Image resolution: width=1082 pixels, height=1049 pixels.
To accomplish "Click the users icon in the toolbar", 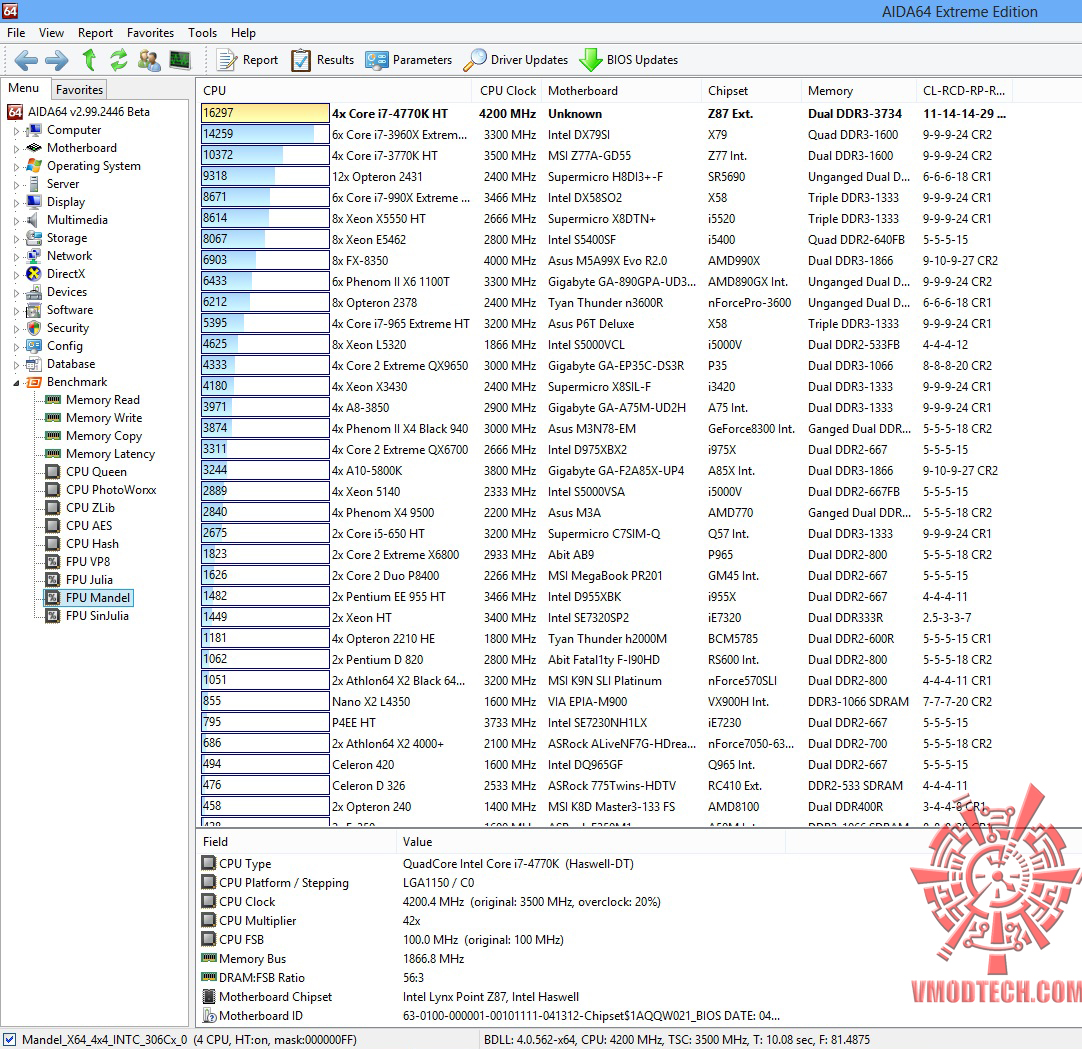I will click(149, 60).
